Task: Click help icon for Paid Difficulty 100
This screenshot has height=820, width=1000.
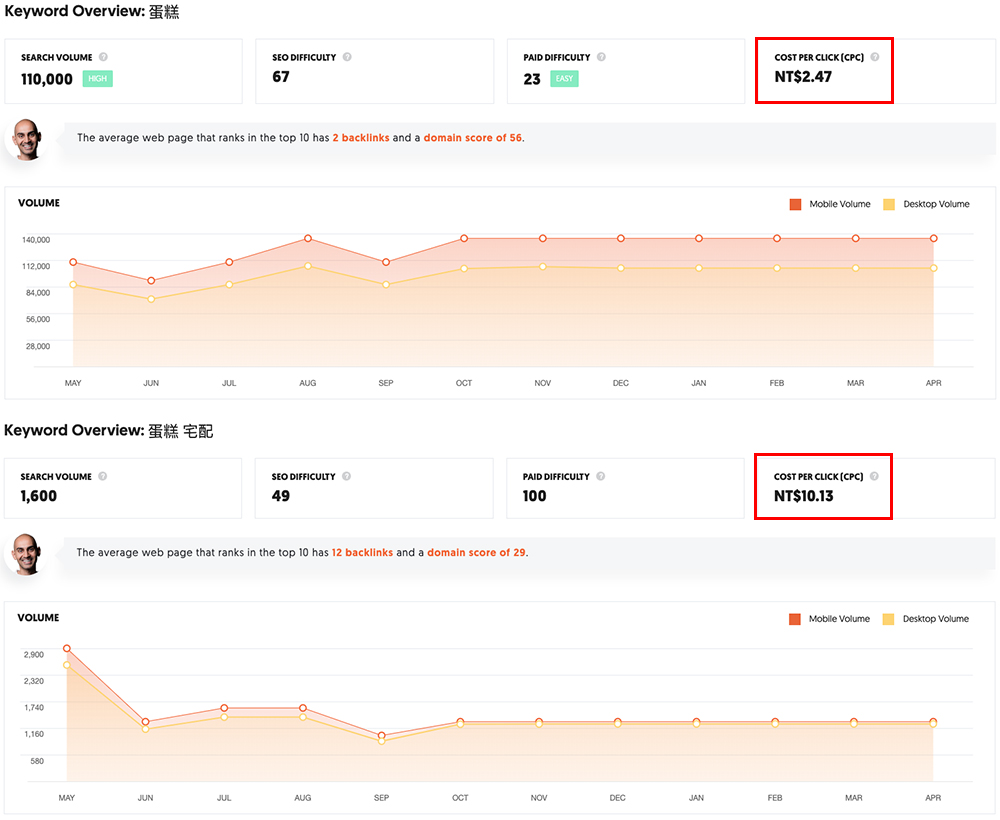Action: 600,477
